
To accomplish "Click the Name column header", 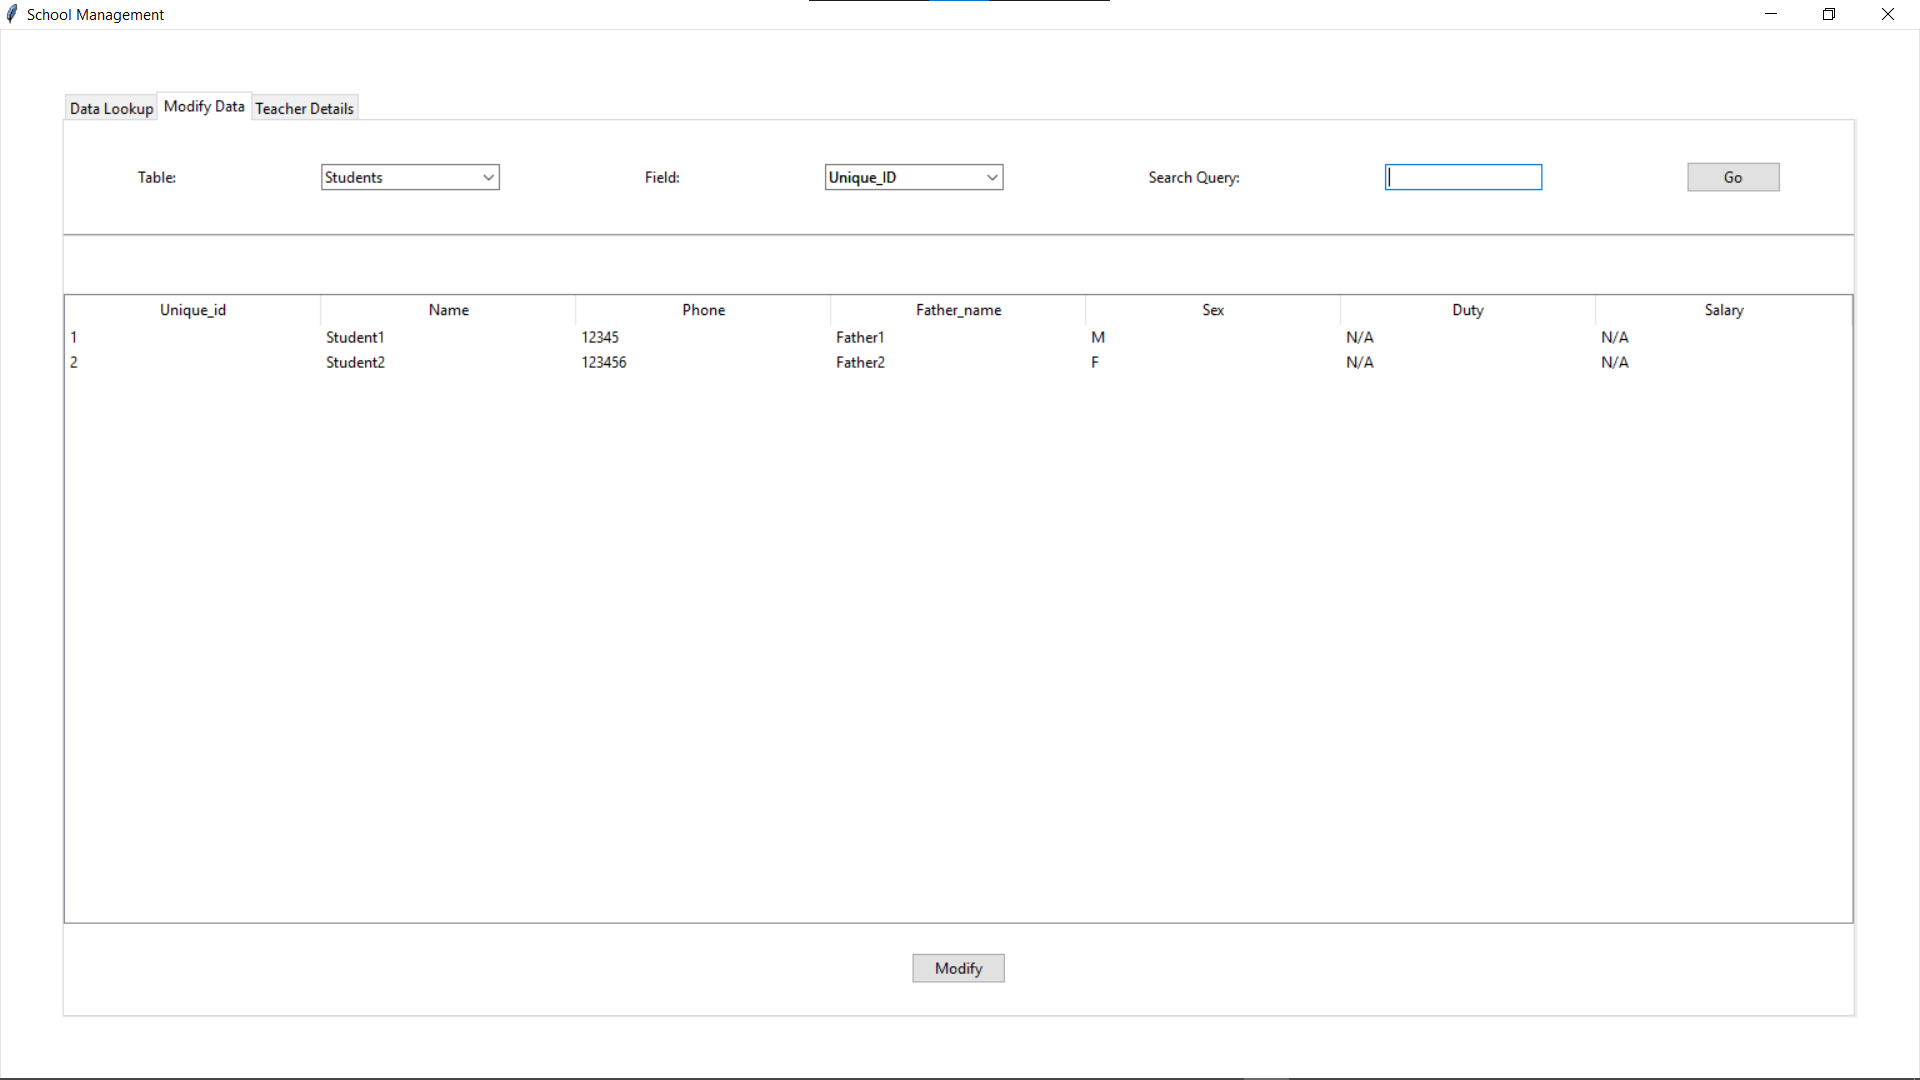I will tap(448, 310).
